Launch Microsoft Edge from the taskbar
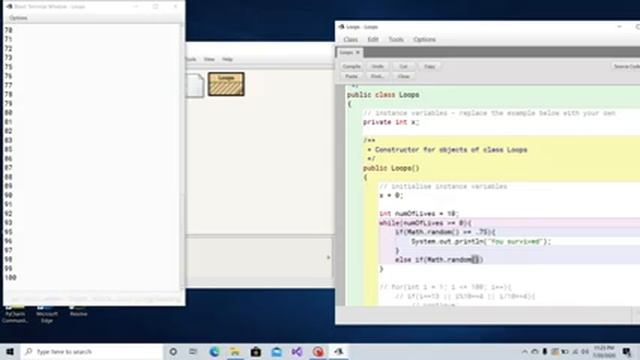 pyautogui.click(x=214, y=351)
